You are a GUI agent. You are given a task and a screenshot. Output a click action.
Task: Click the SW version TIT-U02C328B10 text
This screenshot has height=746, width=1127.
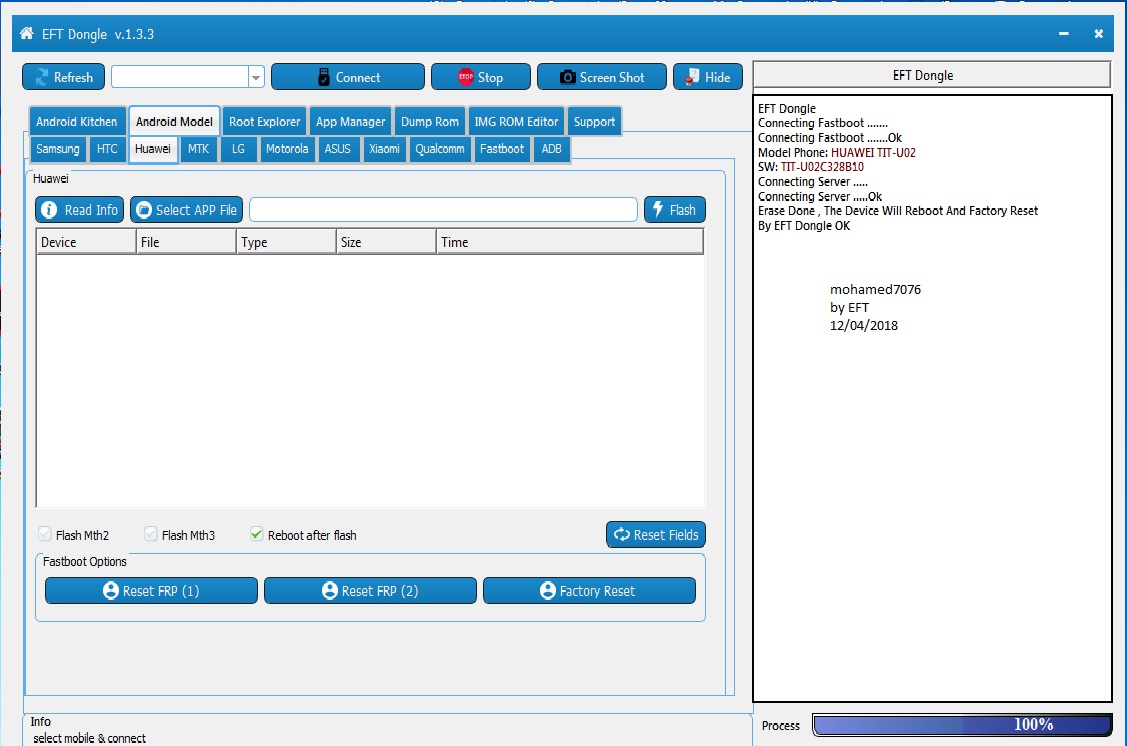click(x=822, y=167)
